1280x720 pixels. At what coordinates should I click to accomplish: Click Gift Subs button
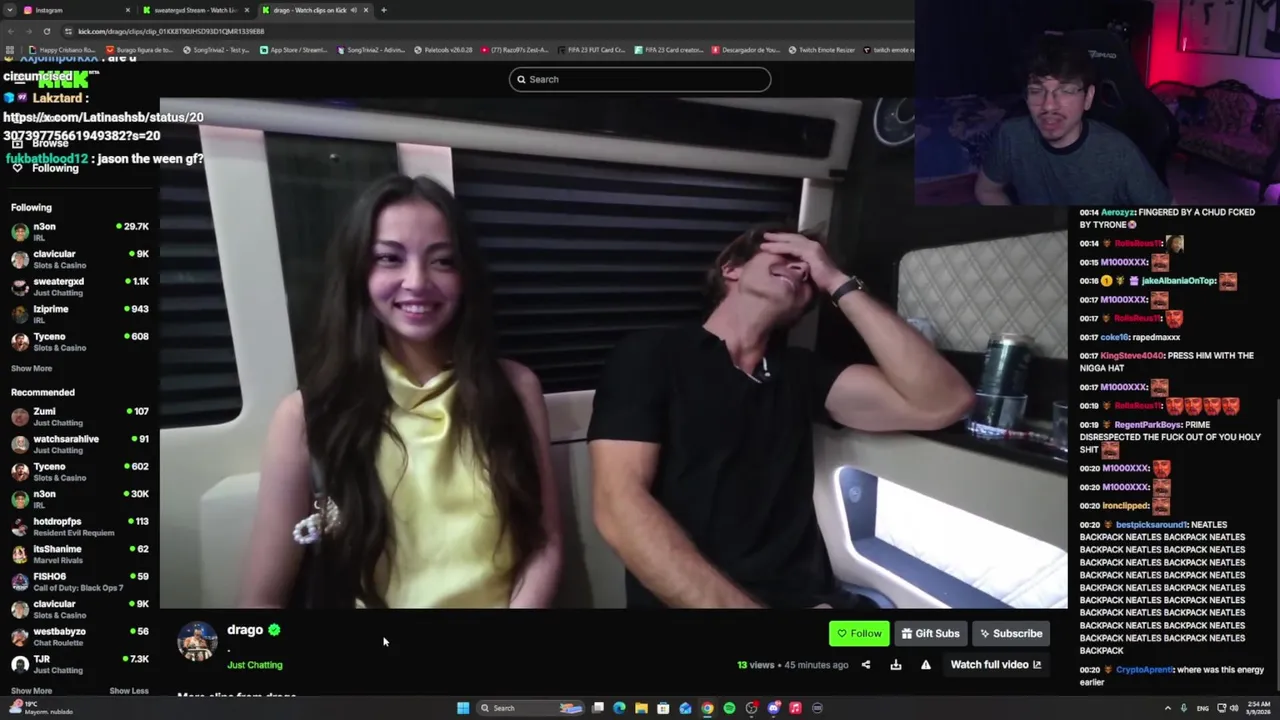pyautogui.click(x=930, y=634)
